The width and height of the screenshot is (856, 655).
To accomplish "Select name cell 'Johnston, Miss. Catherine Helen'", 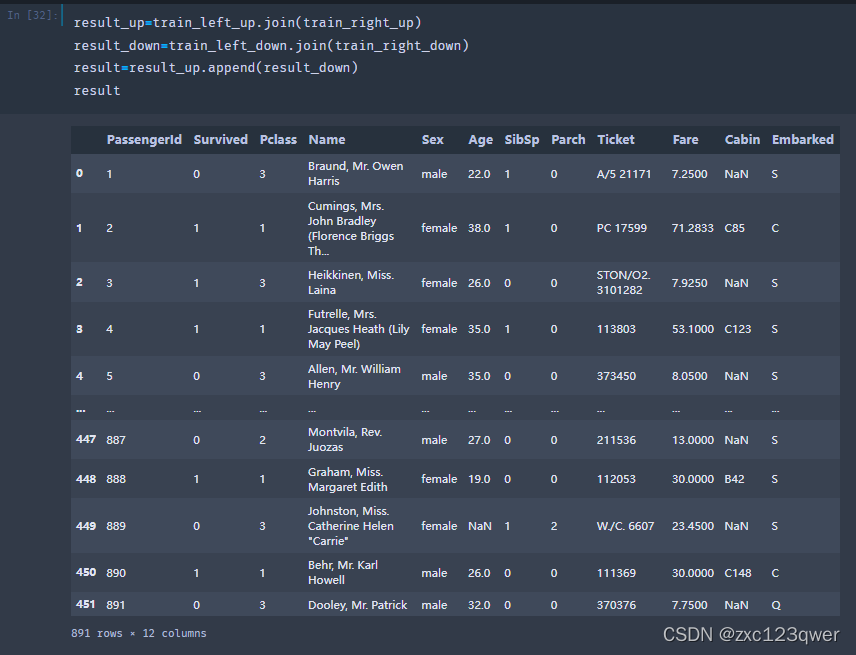I will [350, 526].
